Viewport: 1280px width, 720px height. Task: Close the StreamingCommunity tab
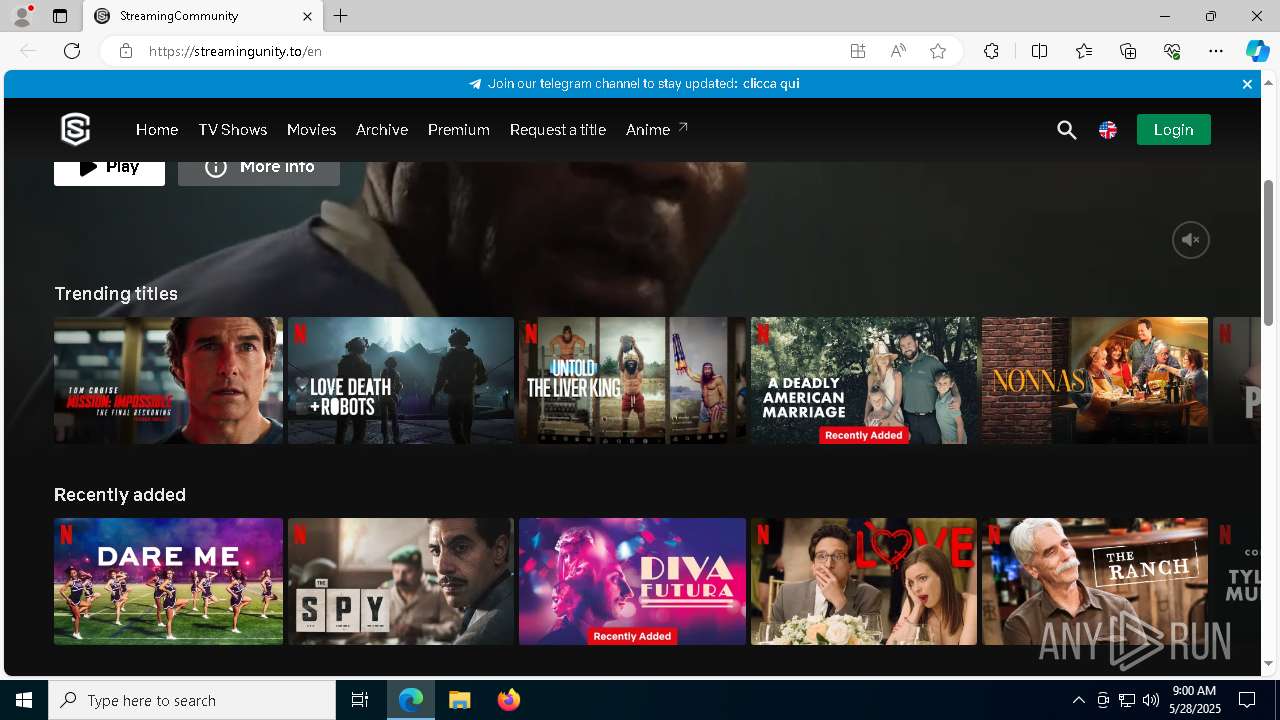pos(307,16)
